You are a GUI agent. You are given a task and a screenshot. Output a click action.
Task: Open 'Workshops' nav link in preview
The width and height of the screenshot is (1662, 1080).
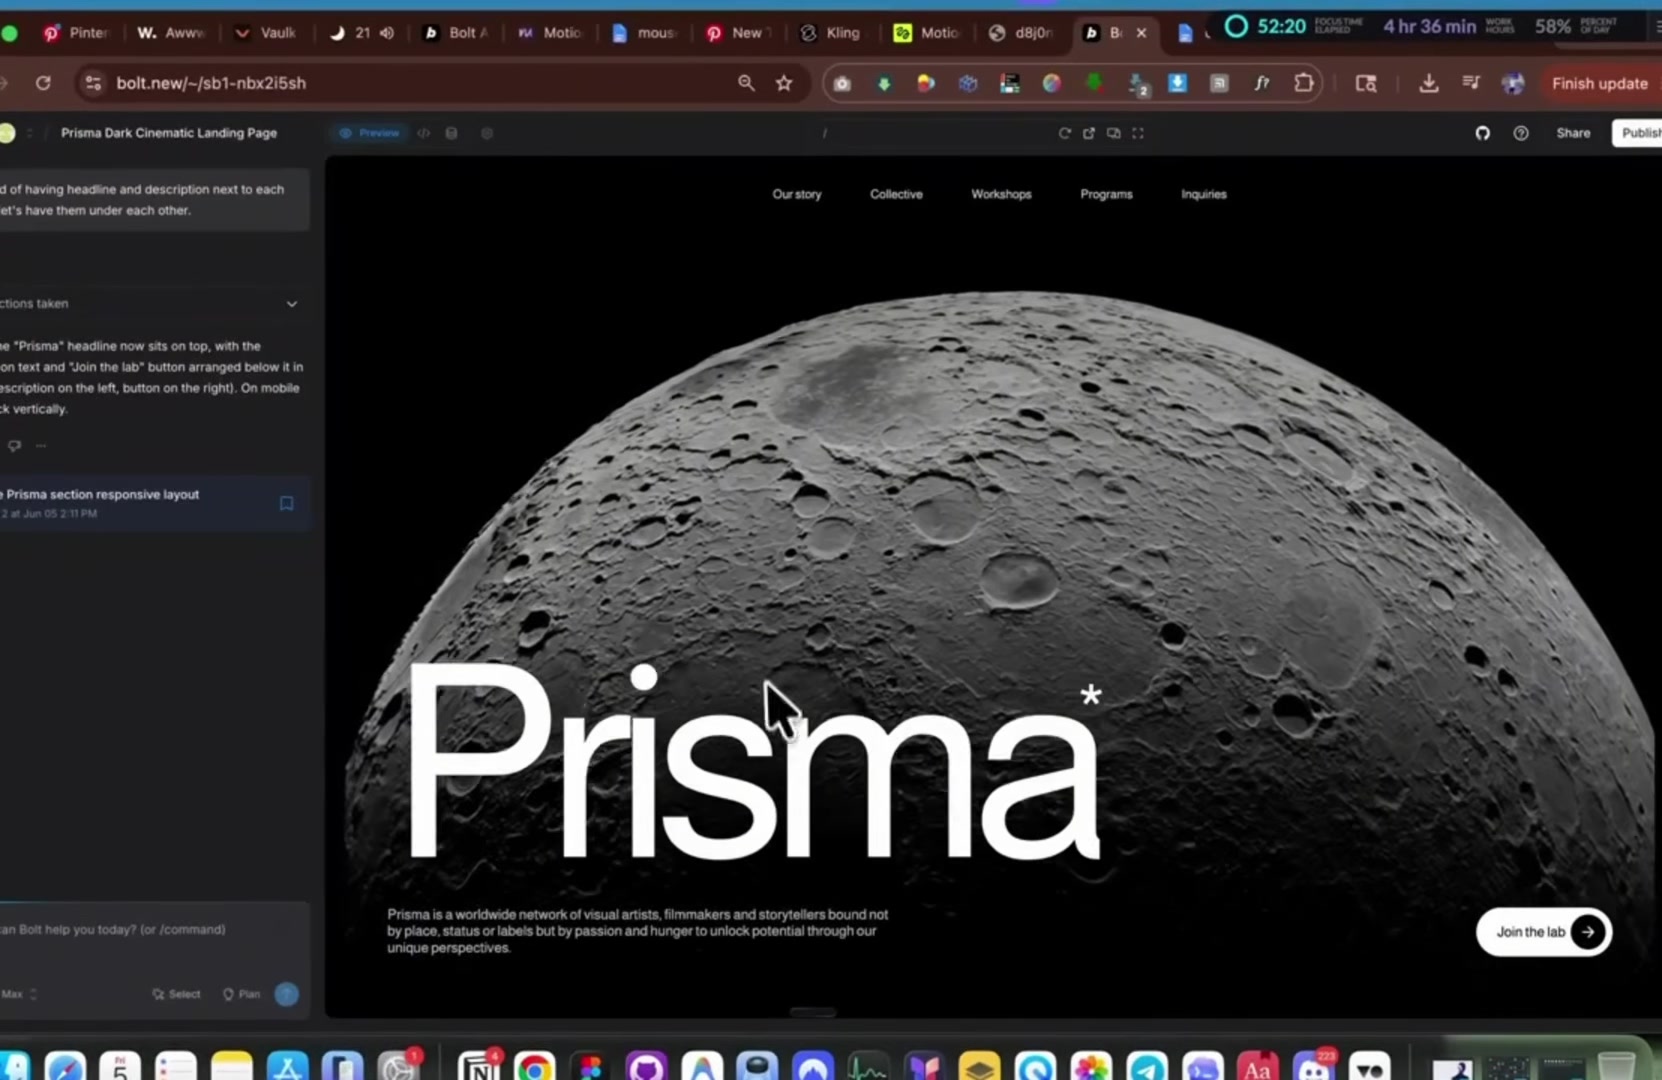[x=1001, y=194]
